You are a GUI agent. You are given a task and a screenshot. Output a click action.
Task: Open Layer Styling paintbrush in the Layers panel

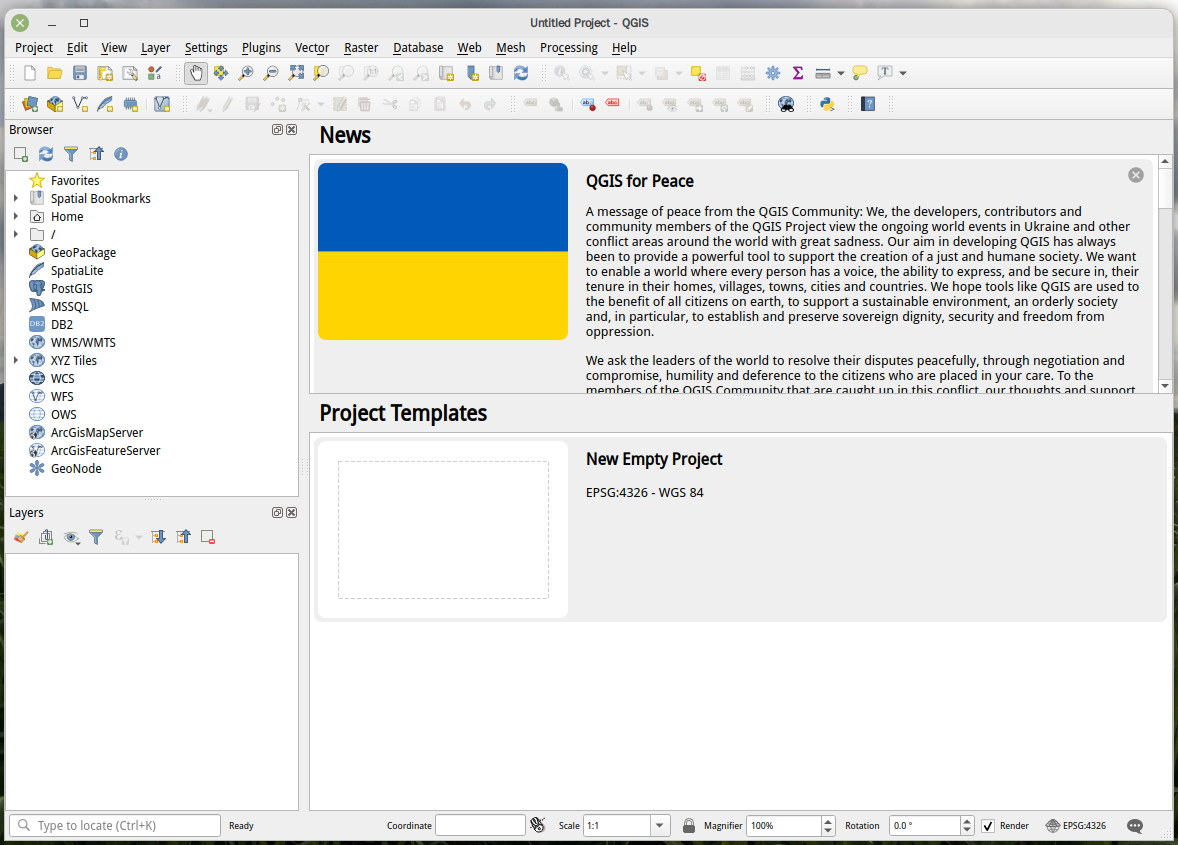click(20, 537)
